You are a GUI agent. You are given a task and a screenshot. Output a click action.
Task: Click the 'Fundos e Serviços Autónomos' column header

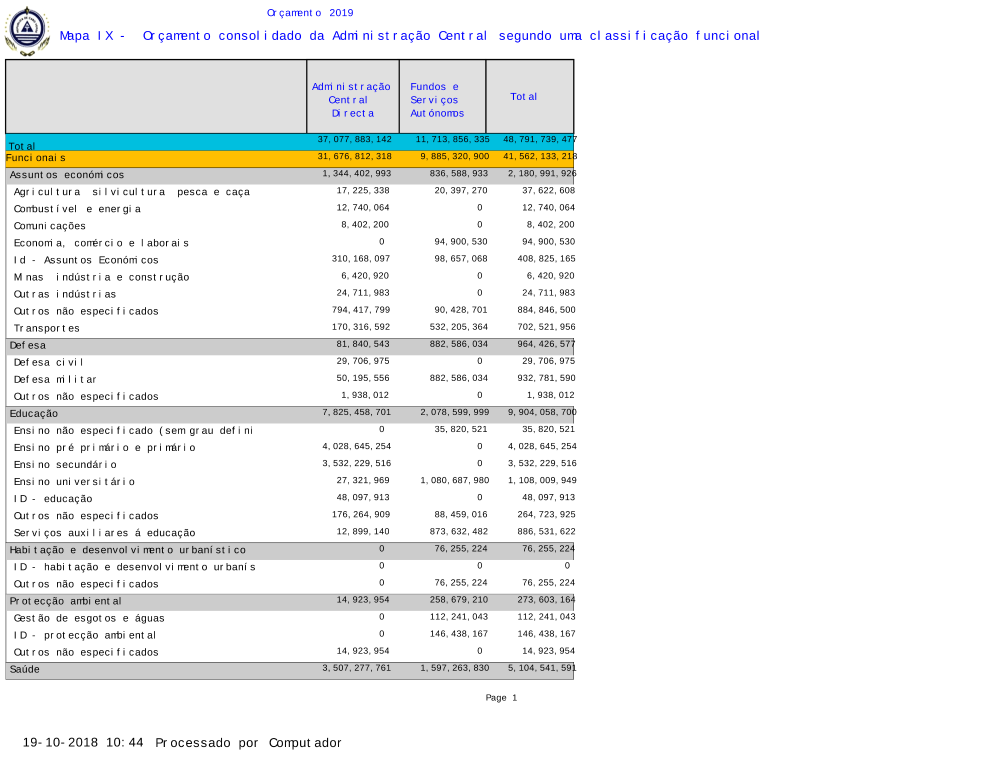pyautogui.click(x=437, y=100)
